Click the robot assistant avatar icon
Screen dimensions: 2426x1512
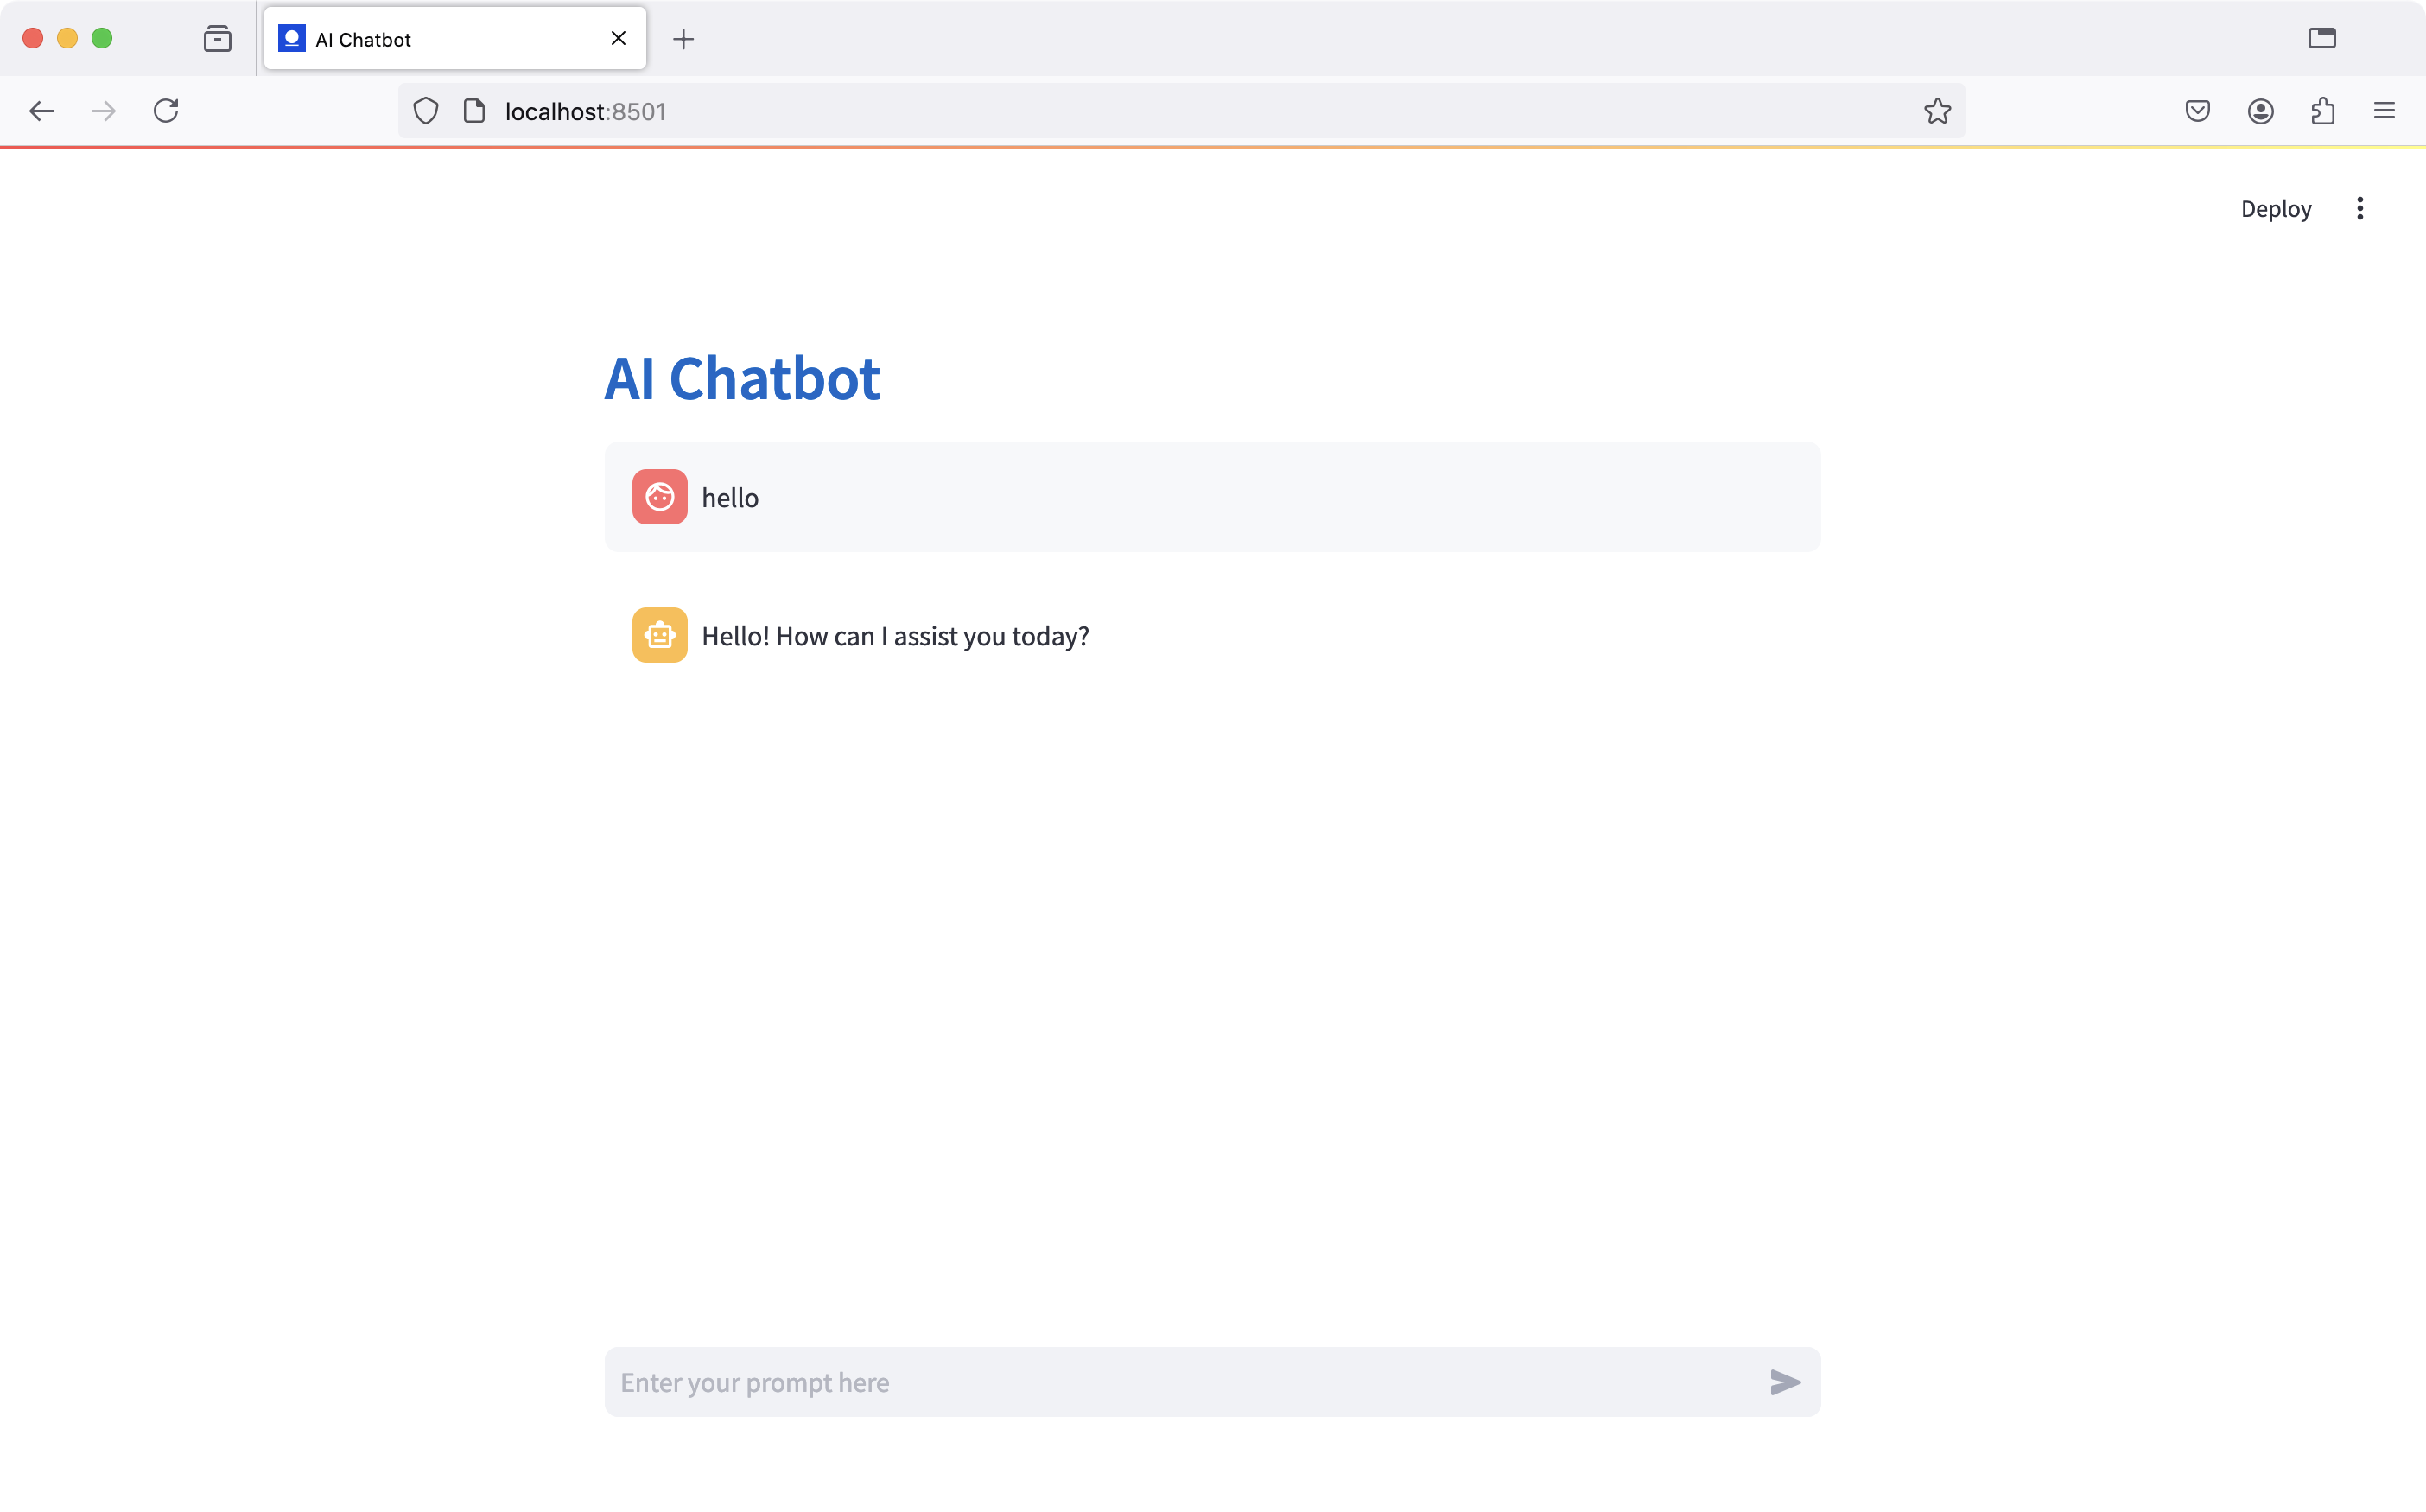(x=659, y=635)
